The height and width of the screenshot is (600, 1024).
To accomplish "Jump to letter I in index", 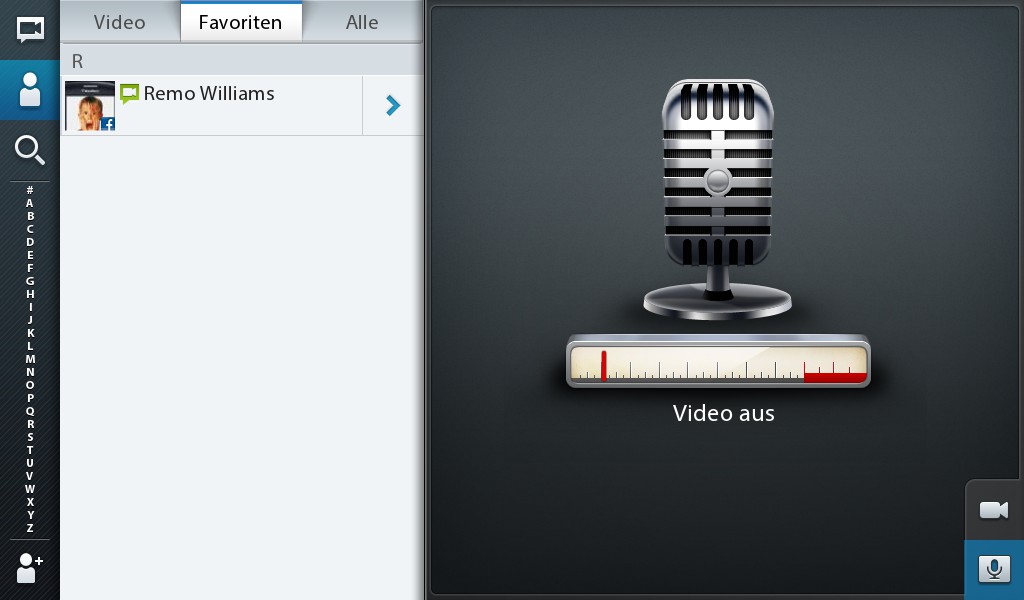I will click(30, 307).
